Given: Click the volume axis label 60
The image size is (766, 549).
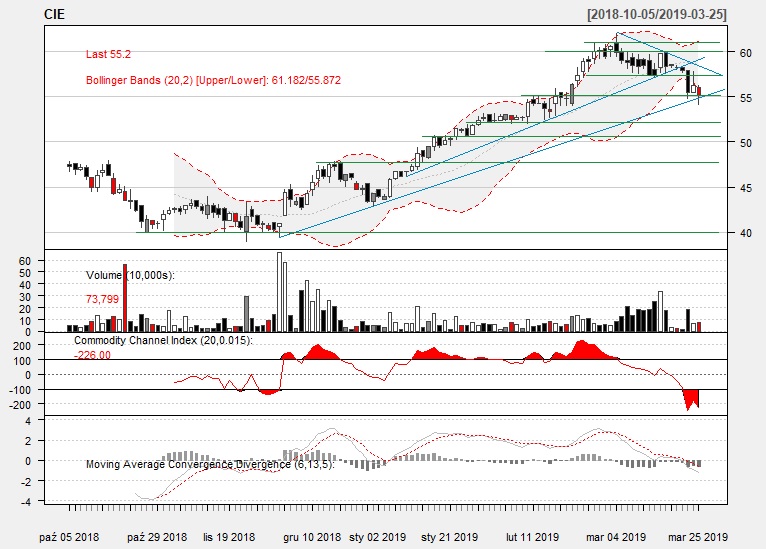Looking at the screenshot, I should click(24, 261).
